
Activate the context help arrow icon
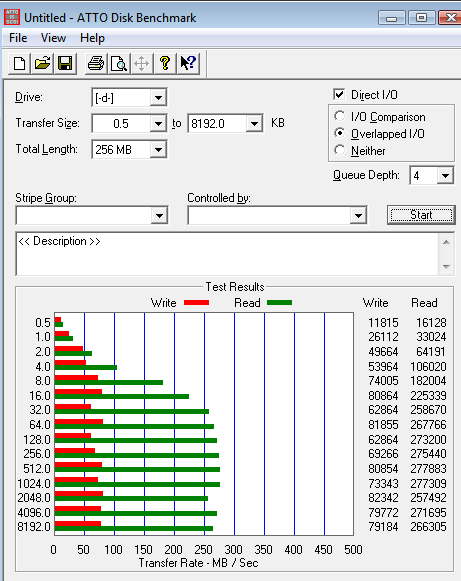coord(188,63)
